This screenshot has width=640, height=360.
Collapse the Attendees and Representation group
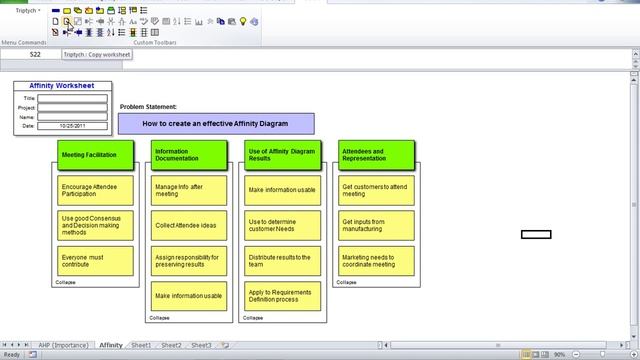point(346,282)
